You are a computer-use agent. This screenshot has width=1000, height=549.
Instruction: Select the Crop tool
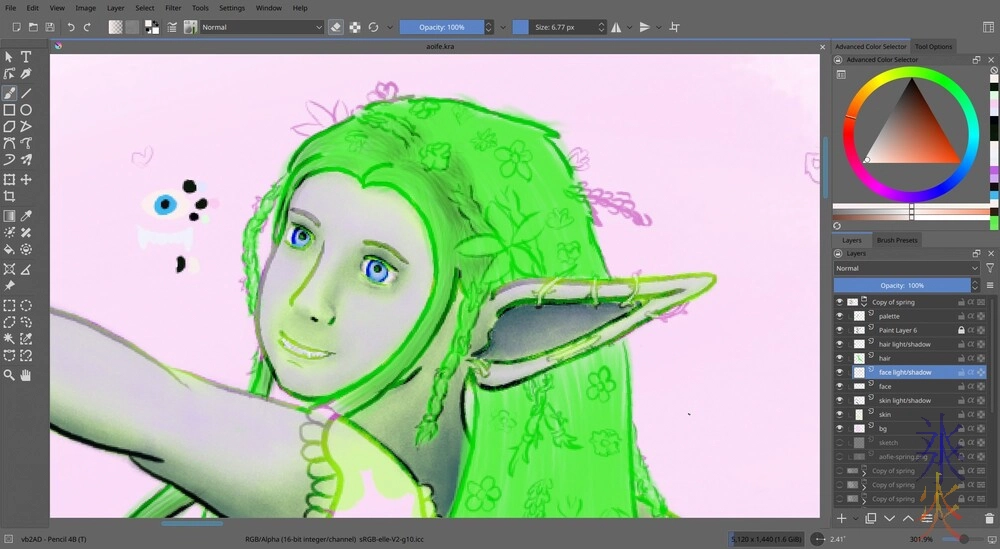click(x=9, y=197)
